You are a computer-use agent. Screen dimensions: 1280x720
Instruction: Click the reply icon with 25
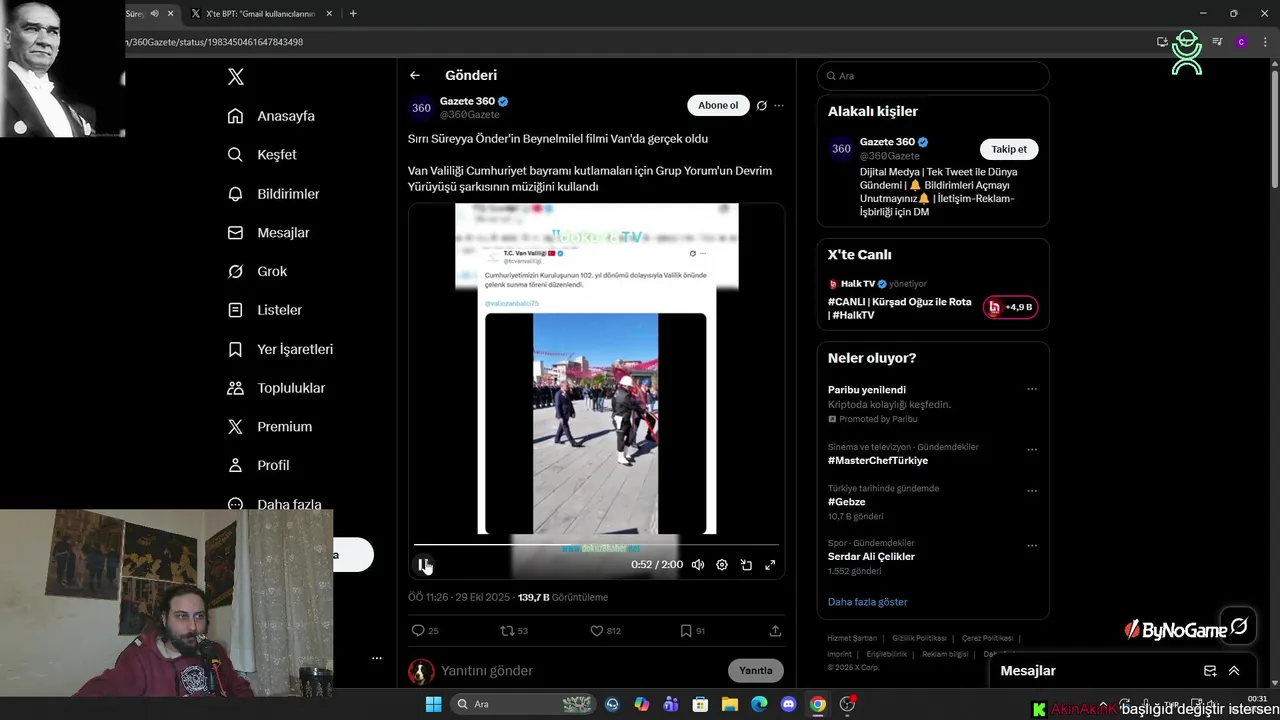425,631
